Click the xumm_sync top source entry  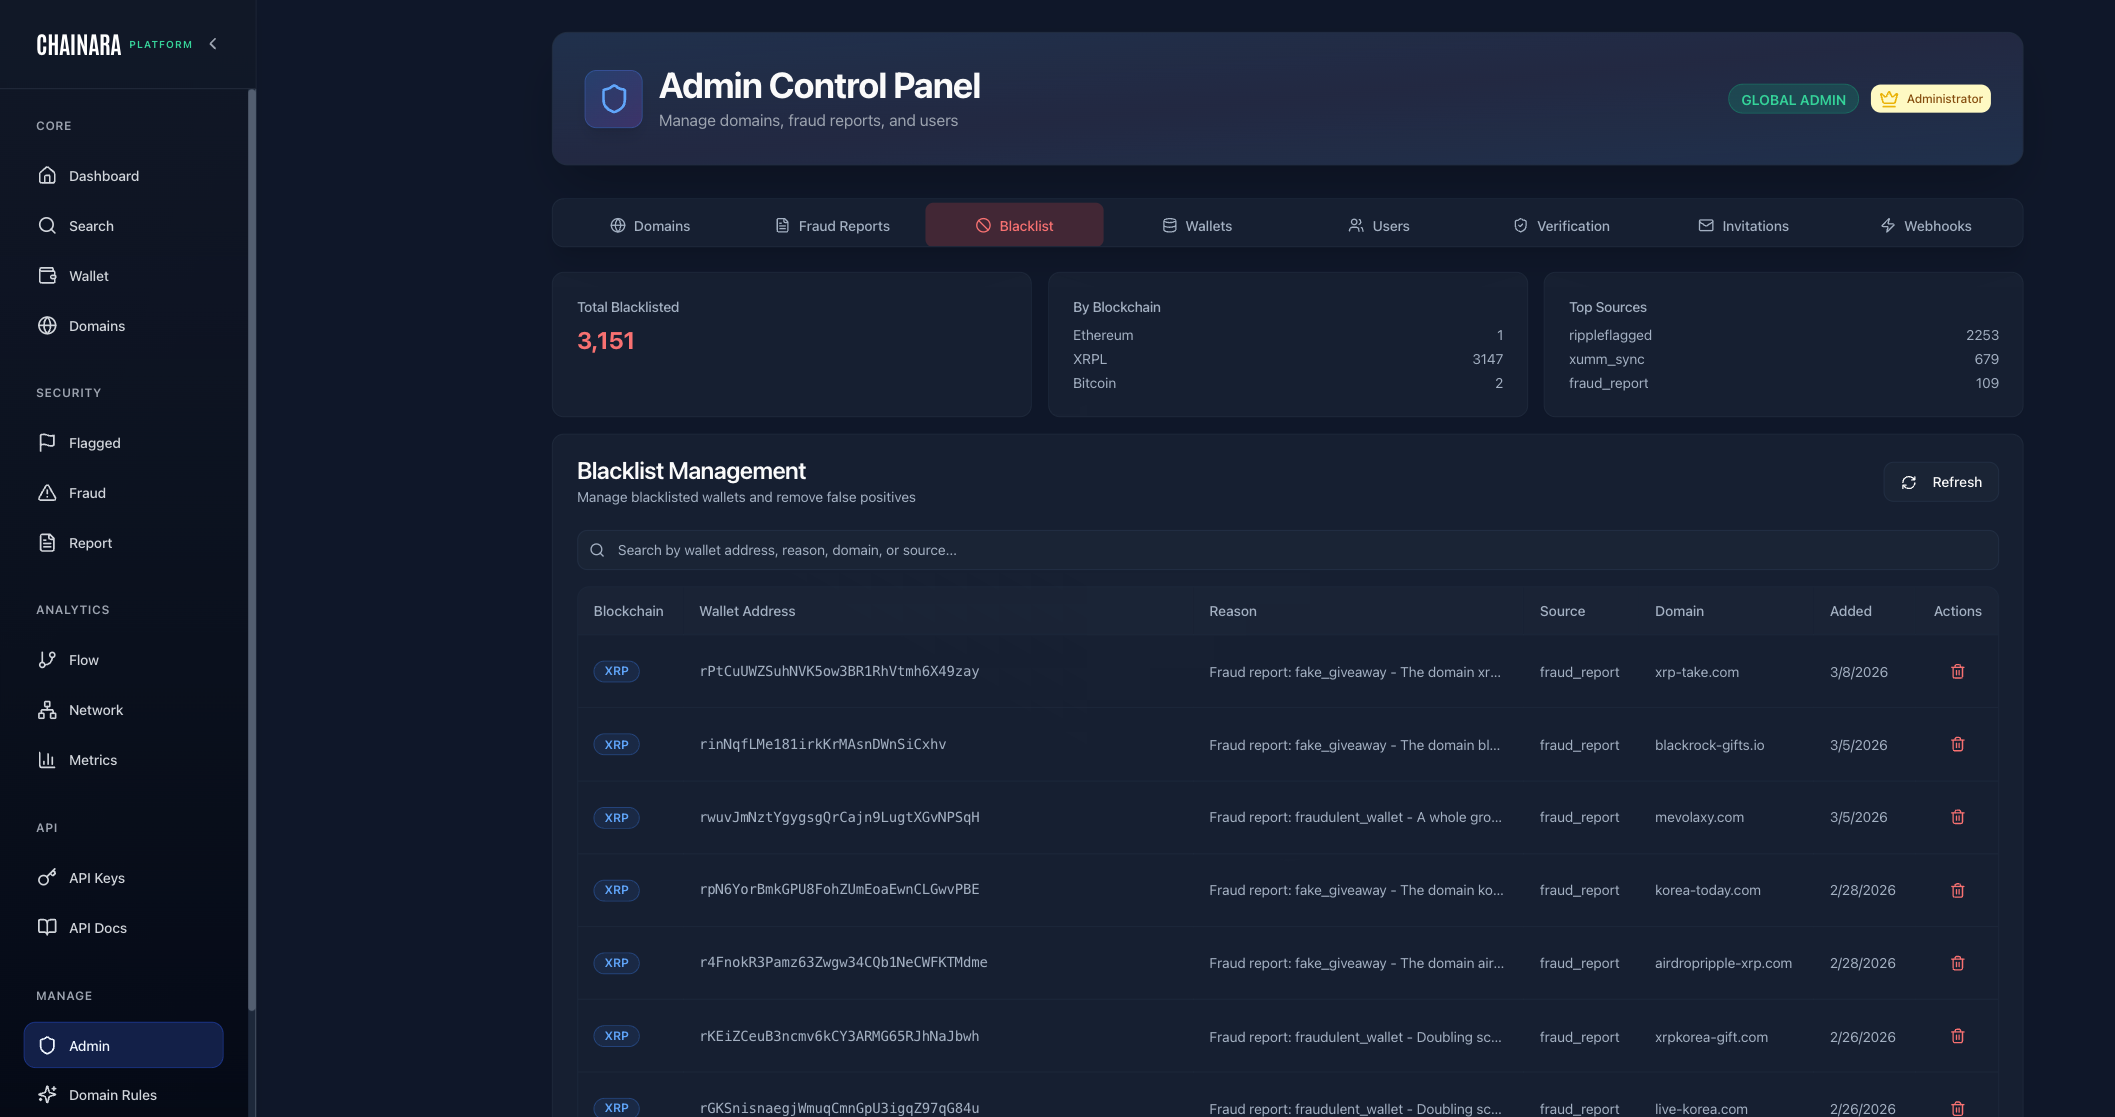click(x=1783, y=359)
